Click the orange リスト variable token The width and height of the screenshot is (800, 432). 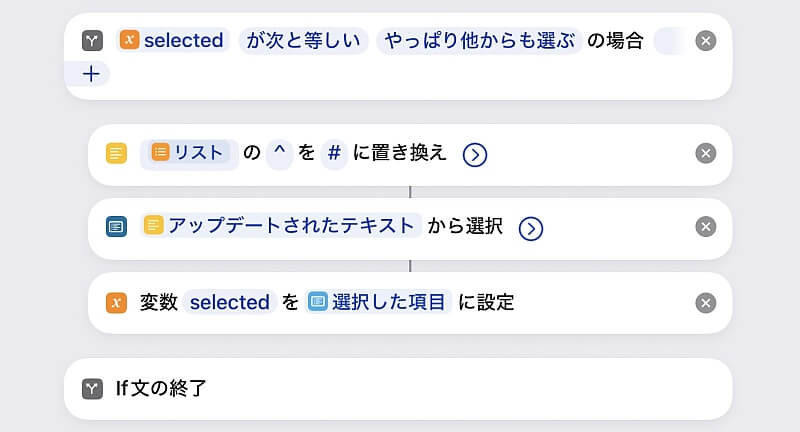click(x=189, y=153)
